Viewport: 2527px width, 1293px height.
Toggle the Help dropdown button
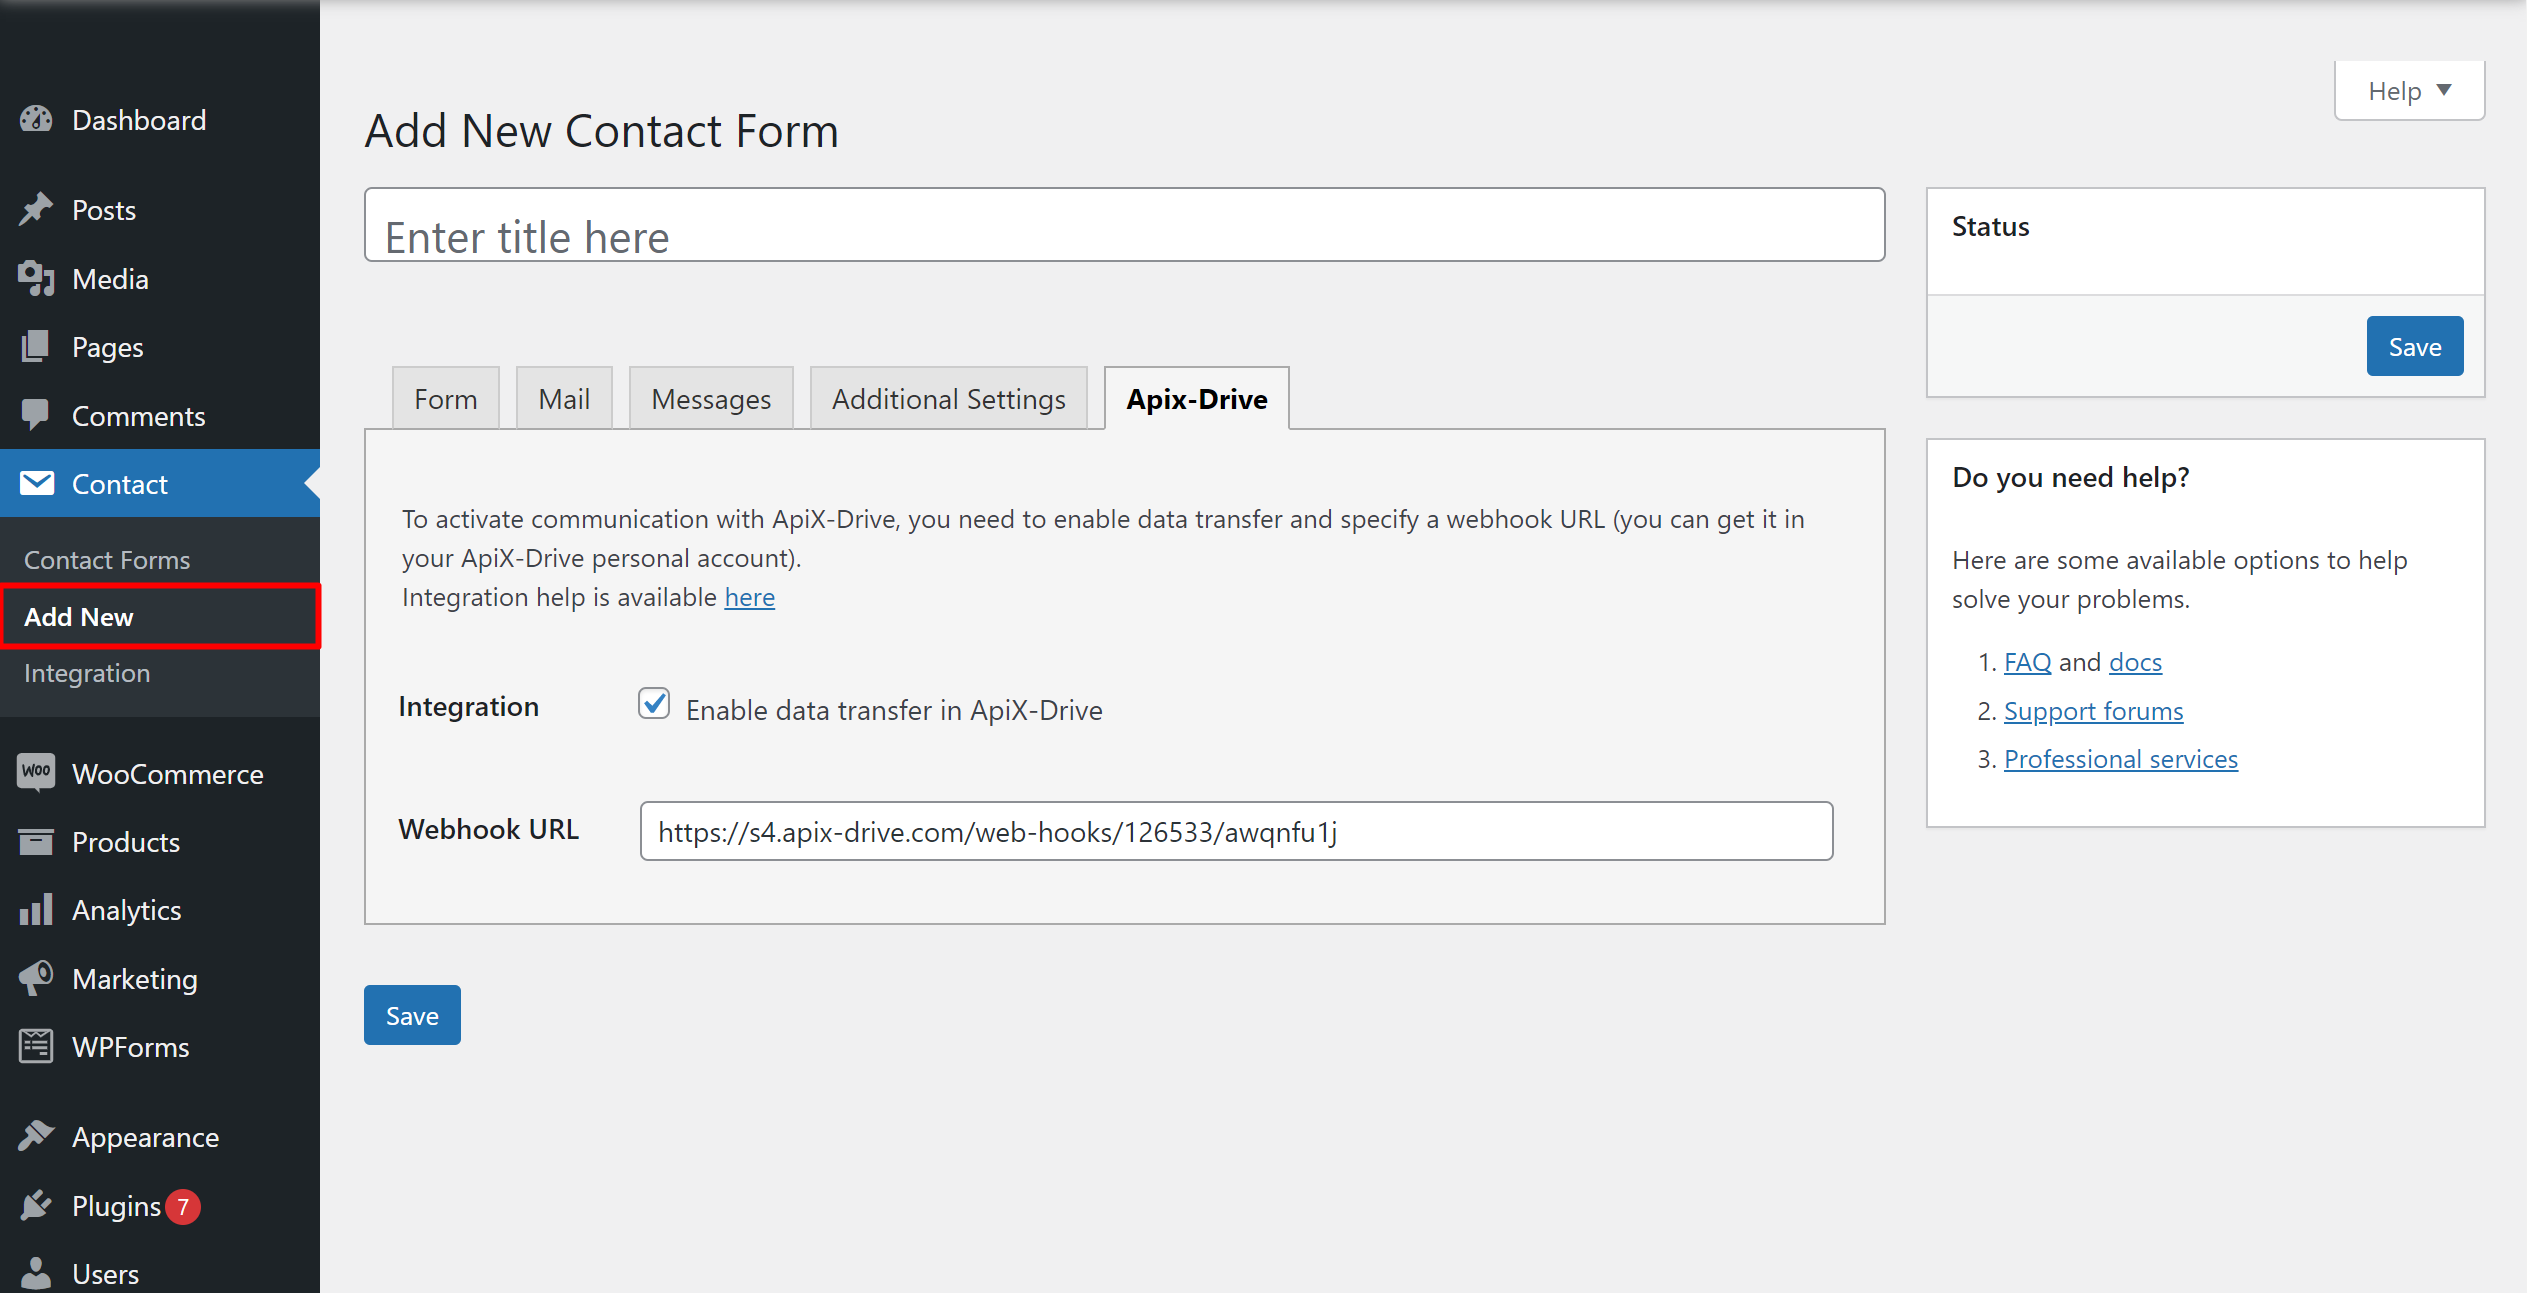tap(2410, 91)
